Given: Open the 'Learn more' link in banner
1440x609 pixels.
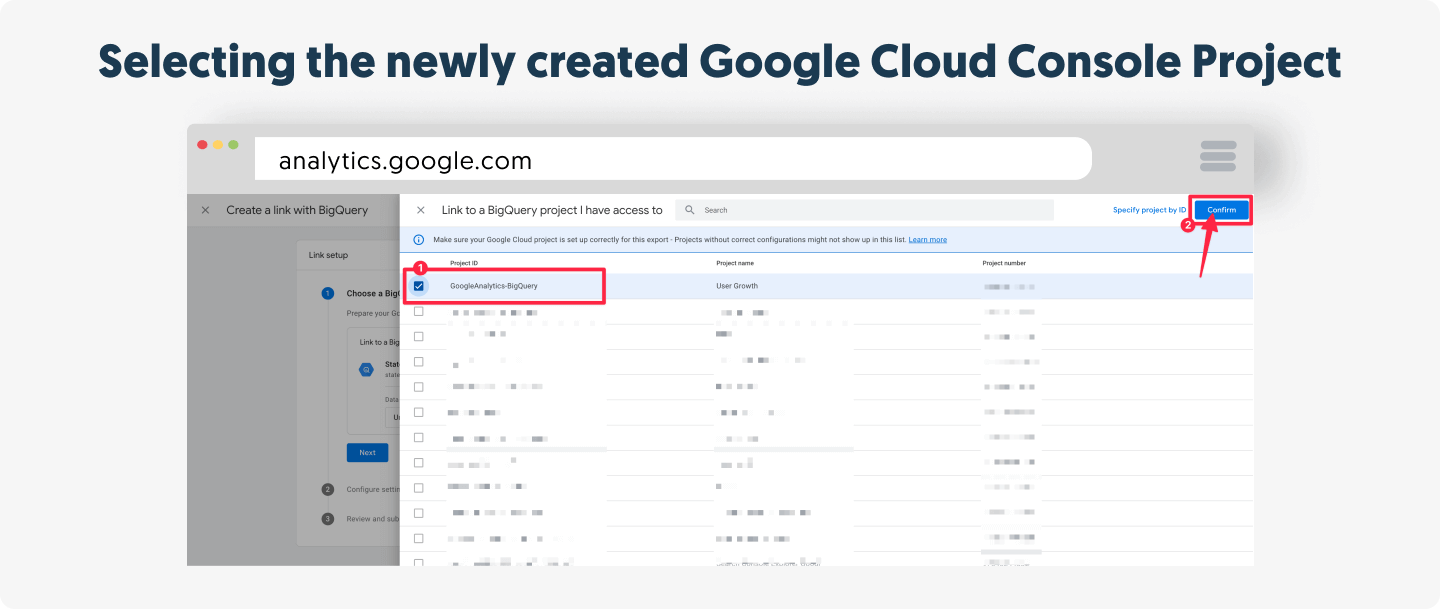Looking at the screenshot, I should point(927,240).
